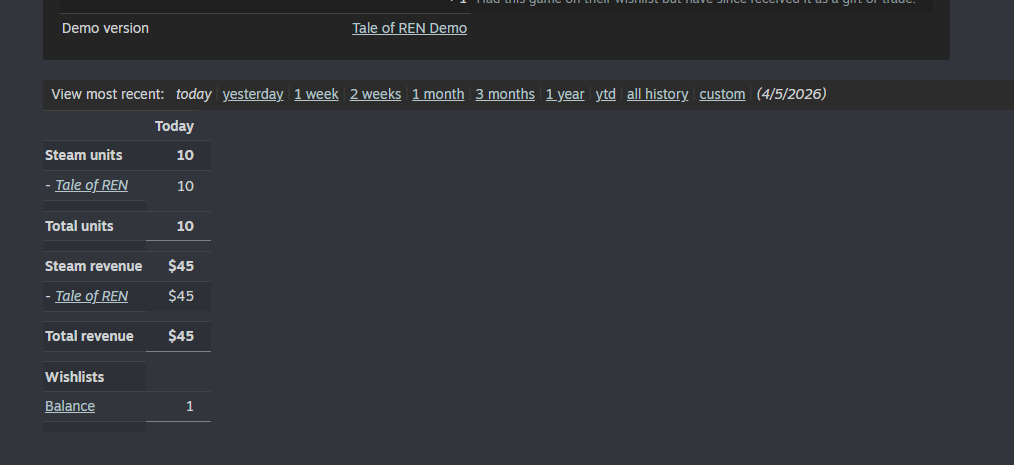Click the Total revenue $45 value
Viewport: 1014px width, 465px height.
click(x=180, y=336)
